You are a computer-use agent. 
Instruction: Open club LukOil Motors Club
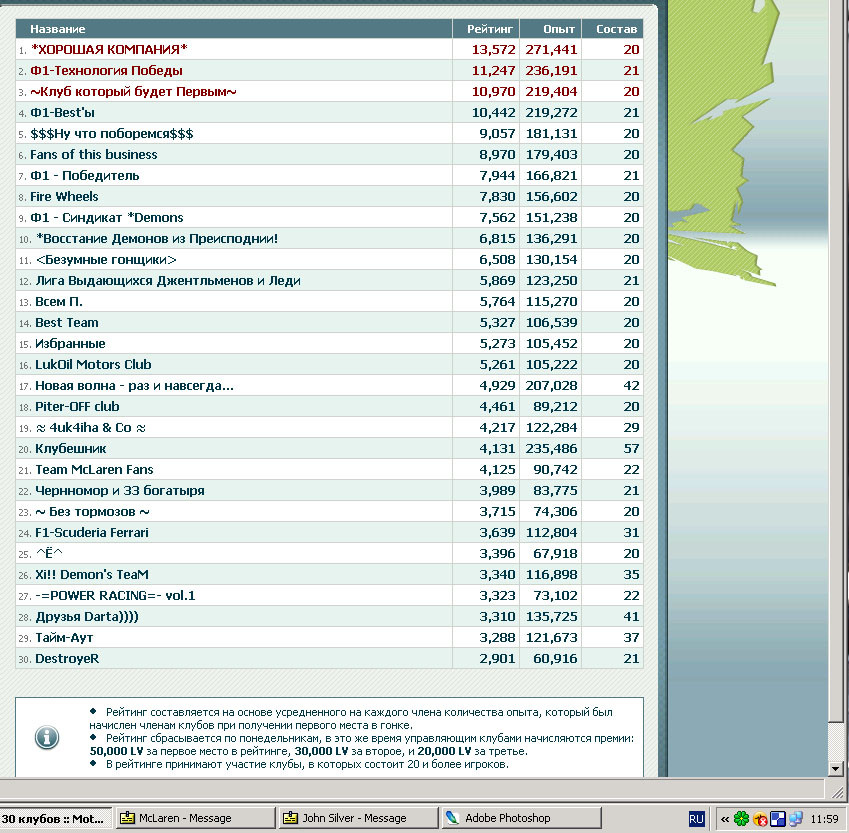coord(93,365)
